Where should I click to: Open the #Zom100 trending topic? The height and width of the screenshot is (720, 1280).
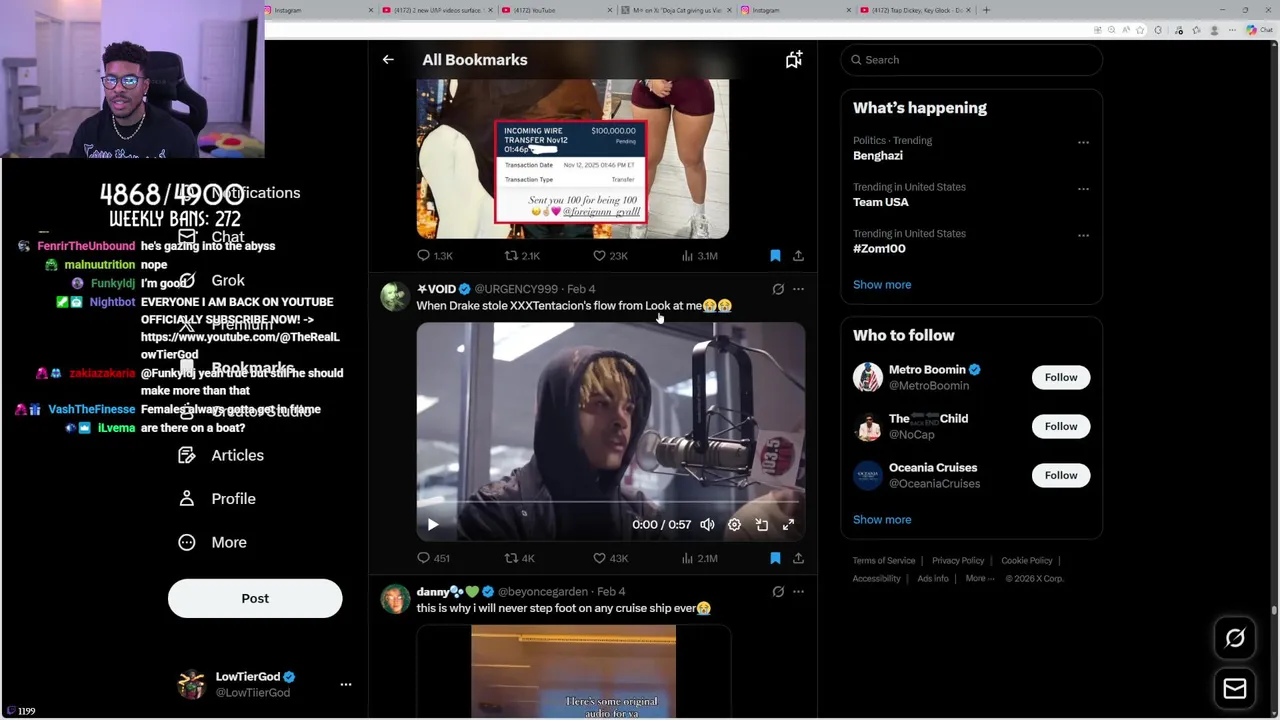[x=879, y=249]
